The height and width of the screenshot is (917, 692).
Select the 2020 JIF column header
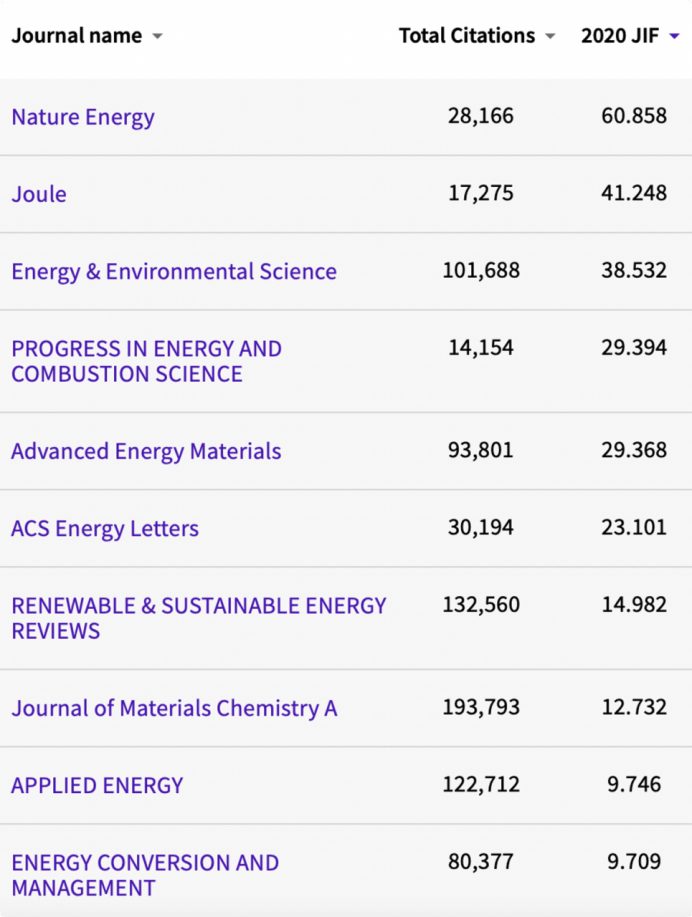click(x=620, y=36)
